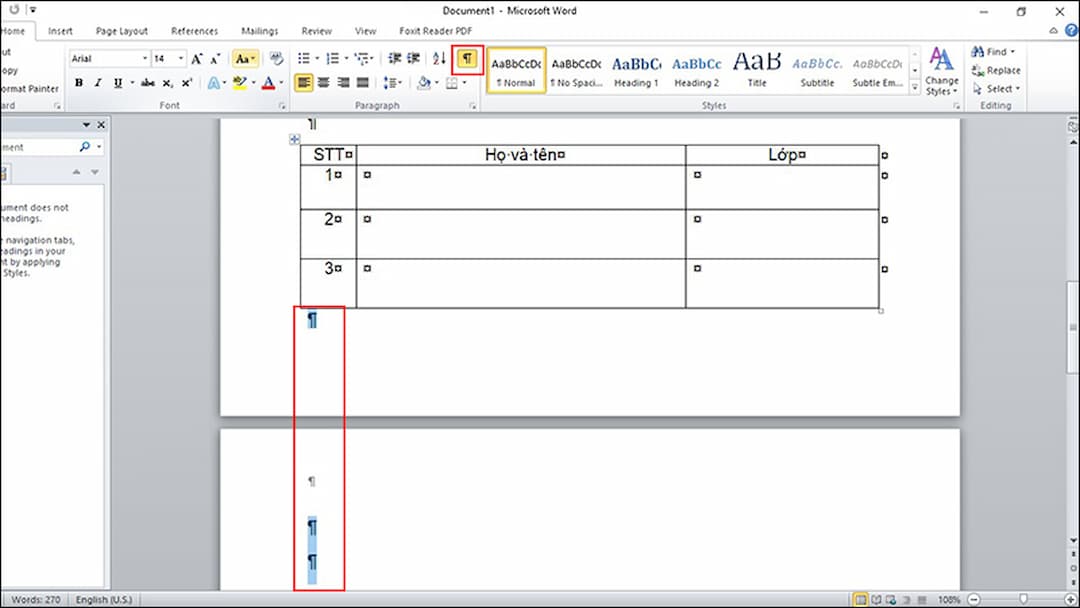Click Format Painter

(29, 88)
